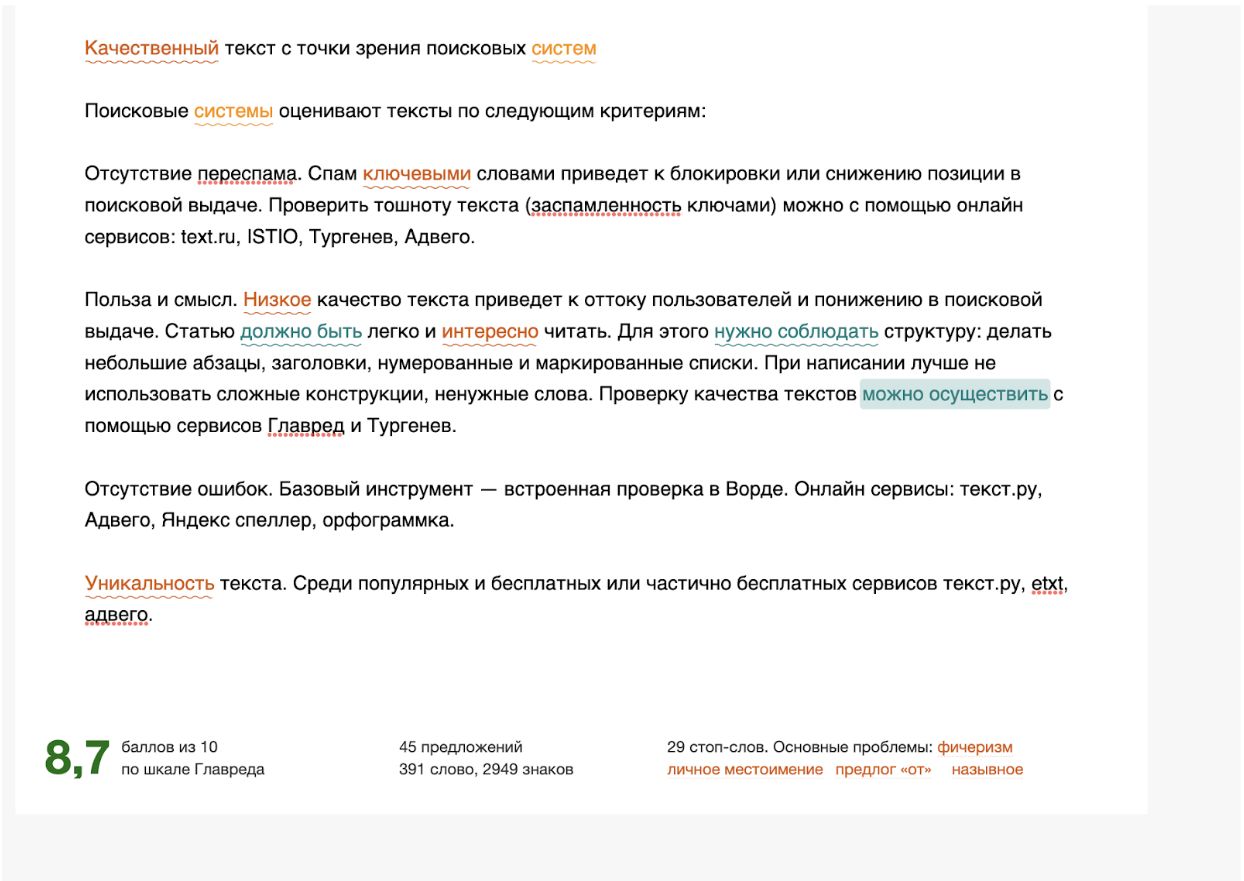Select the orange-highlighted word "системы"
The height and width of the screenshot is (881, 1244).
(233, 111)
